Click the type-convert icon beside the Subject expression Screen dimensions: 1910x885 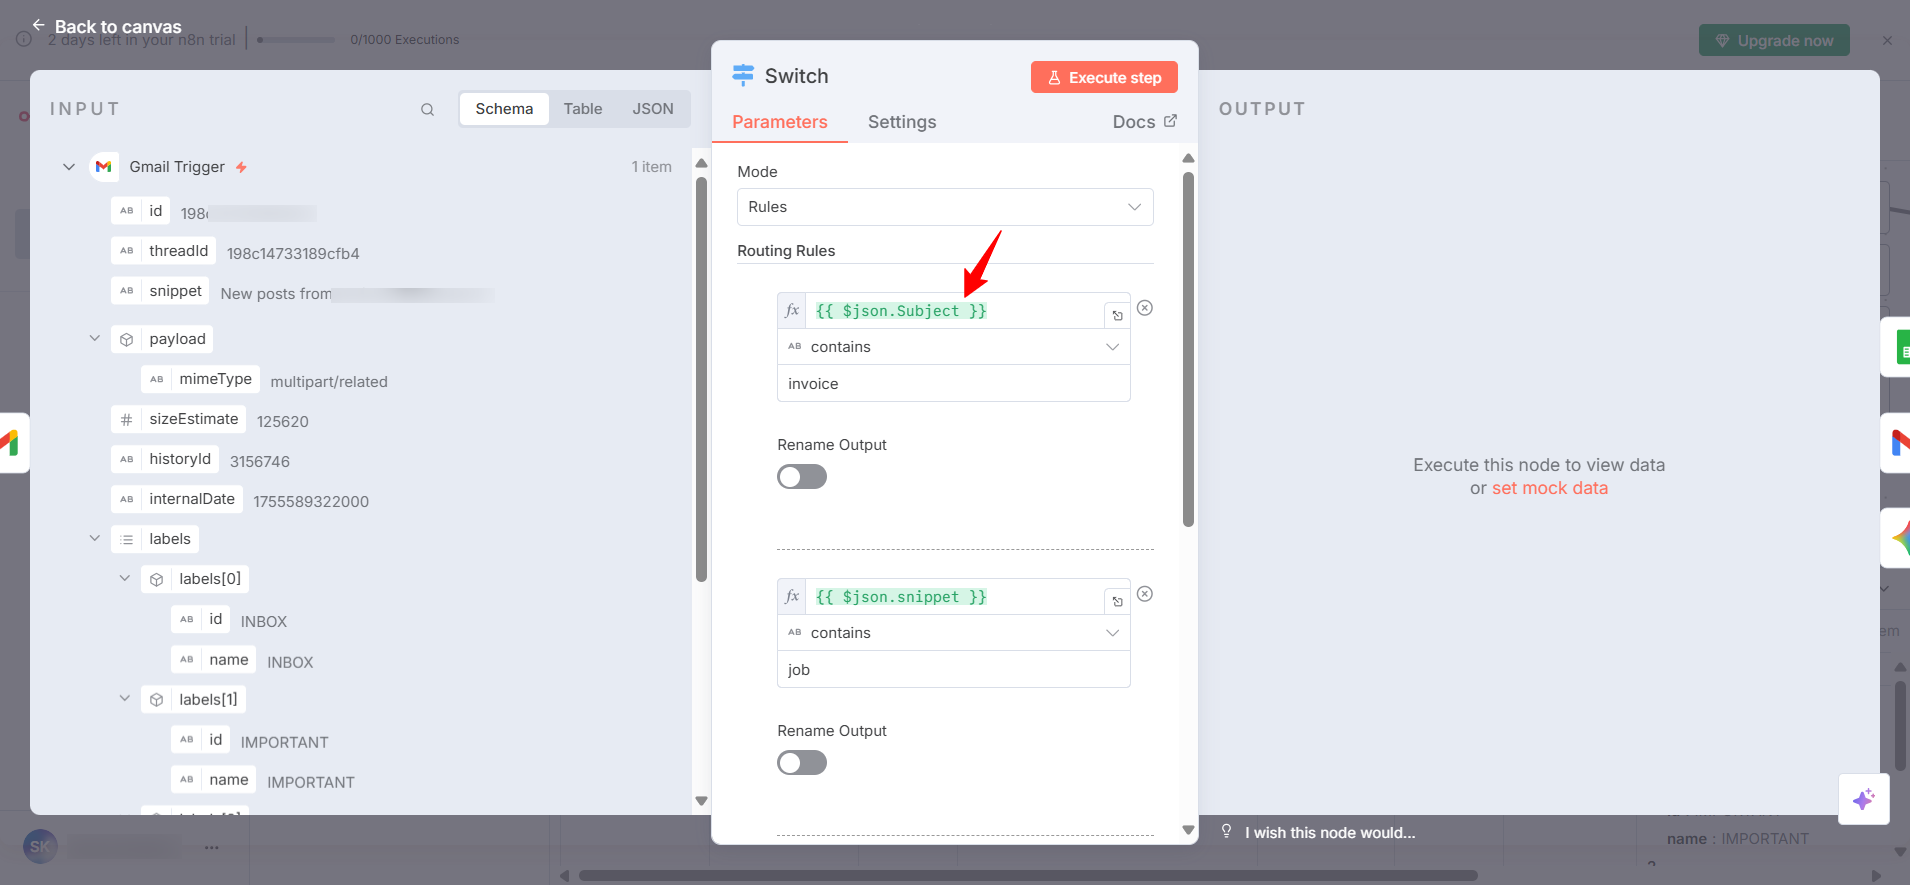tap(1117, 315)
